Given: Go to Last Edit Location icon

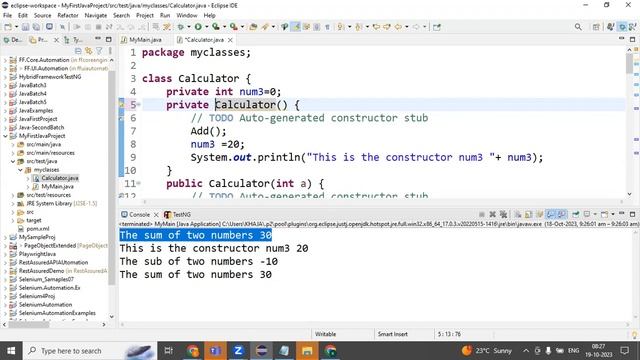Looking at the screenshot, I should (x=376, y=27).
